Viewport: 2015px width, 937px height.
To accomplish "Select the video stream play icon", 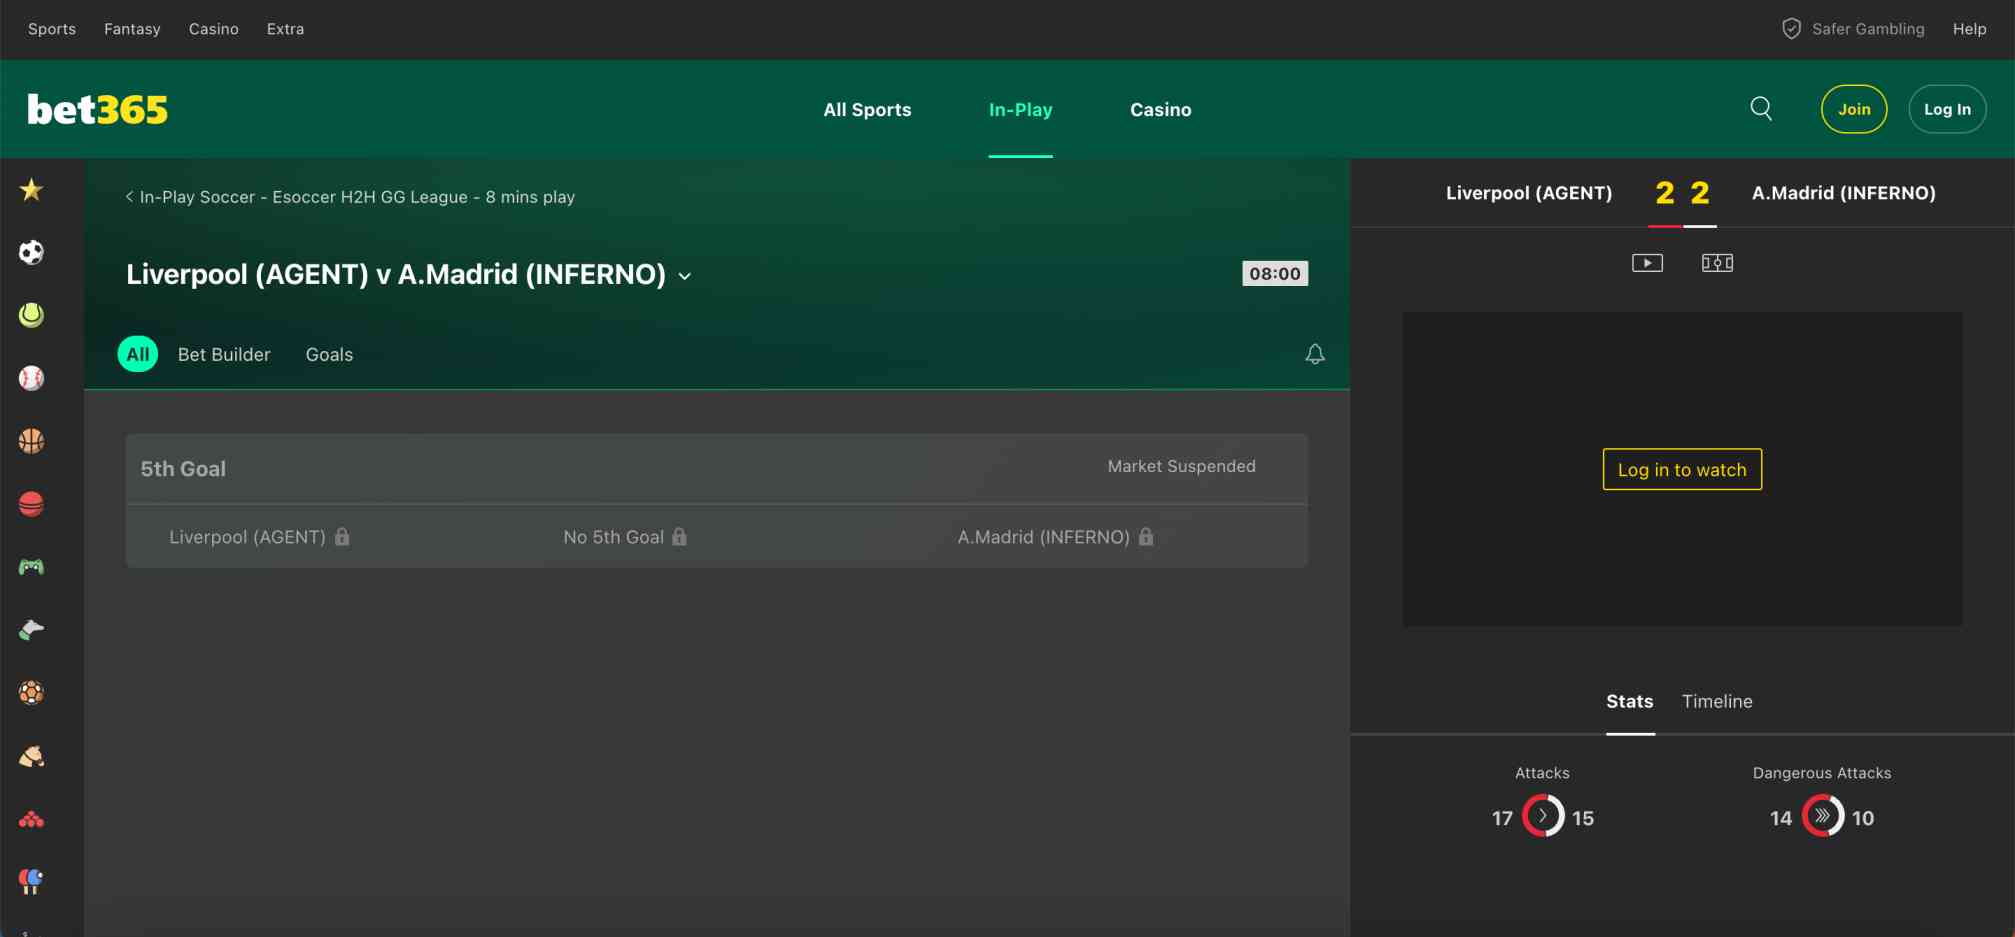I will point(1646,262).
